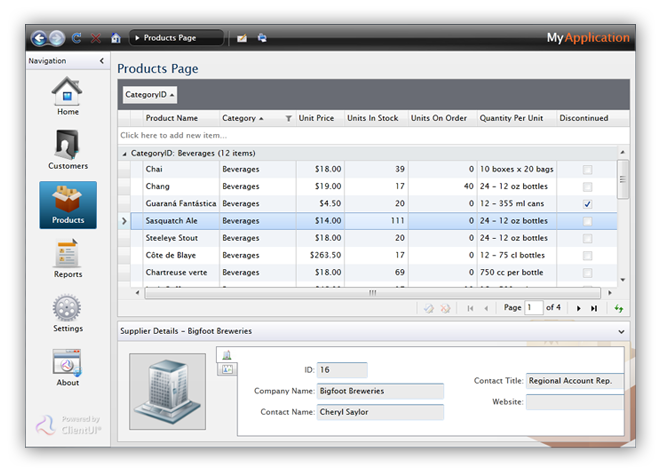Click the filter funnel icon on Category column
The height and width of the screenshot is (469, 658).
pos(289,118)
